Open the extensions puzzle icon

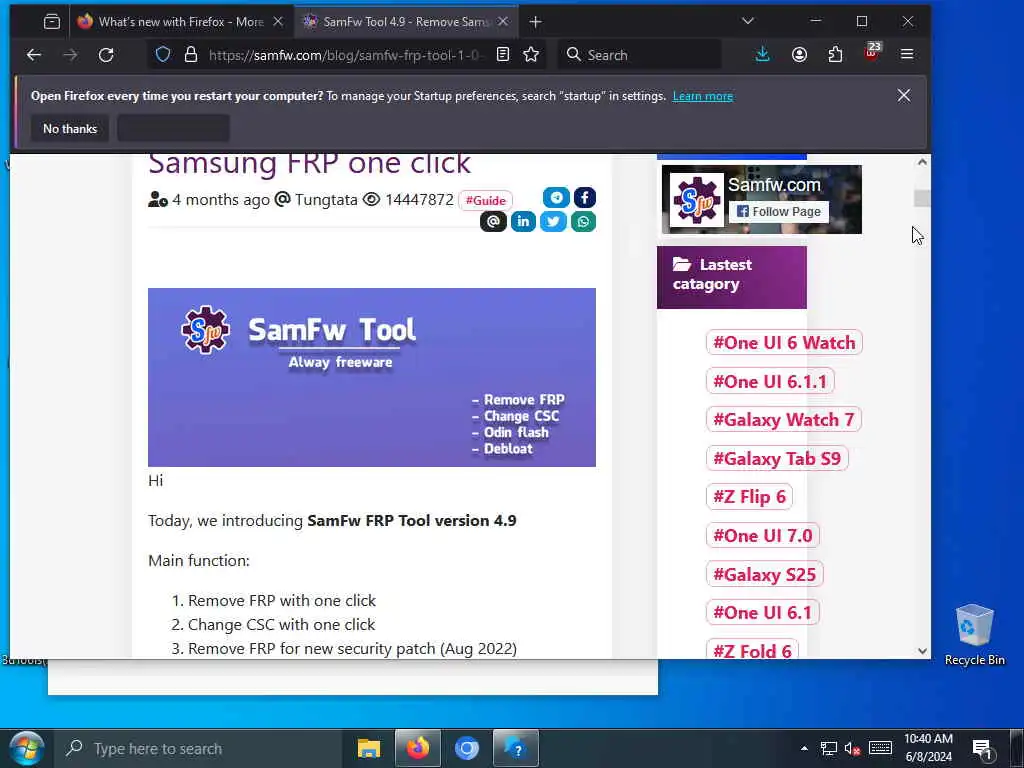[x=835, y=55]
